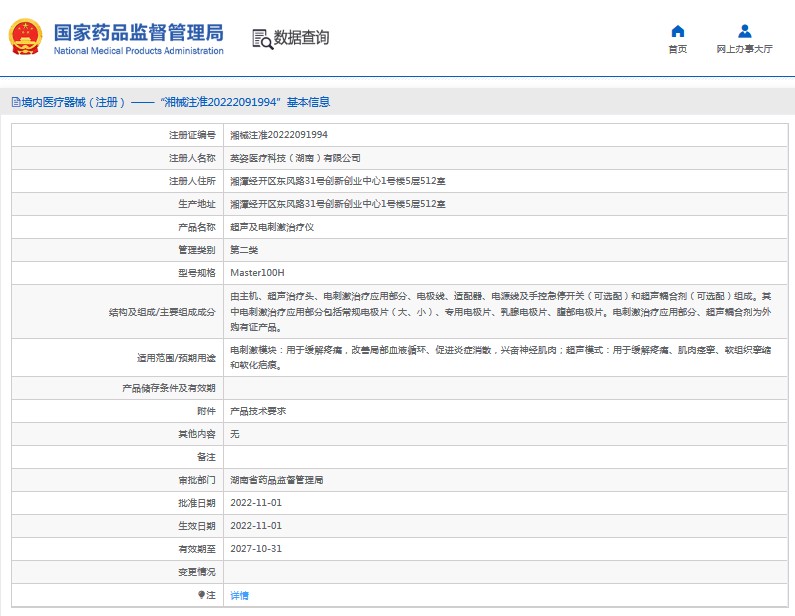The width and height of the screenshot is (795, 616).
Task: Open the 详情 link at bottom
Action: pos(239,595)
